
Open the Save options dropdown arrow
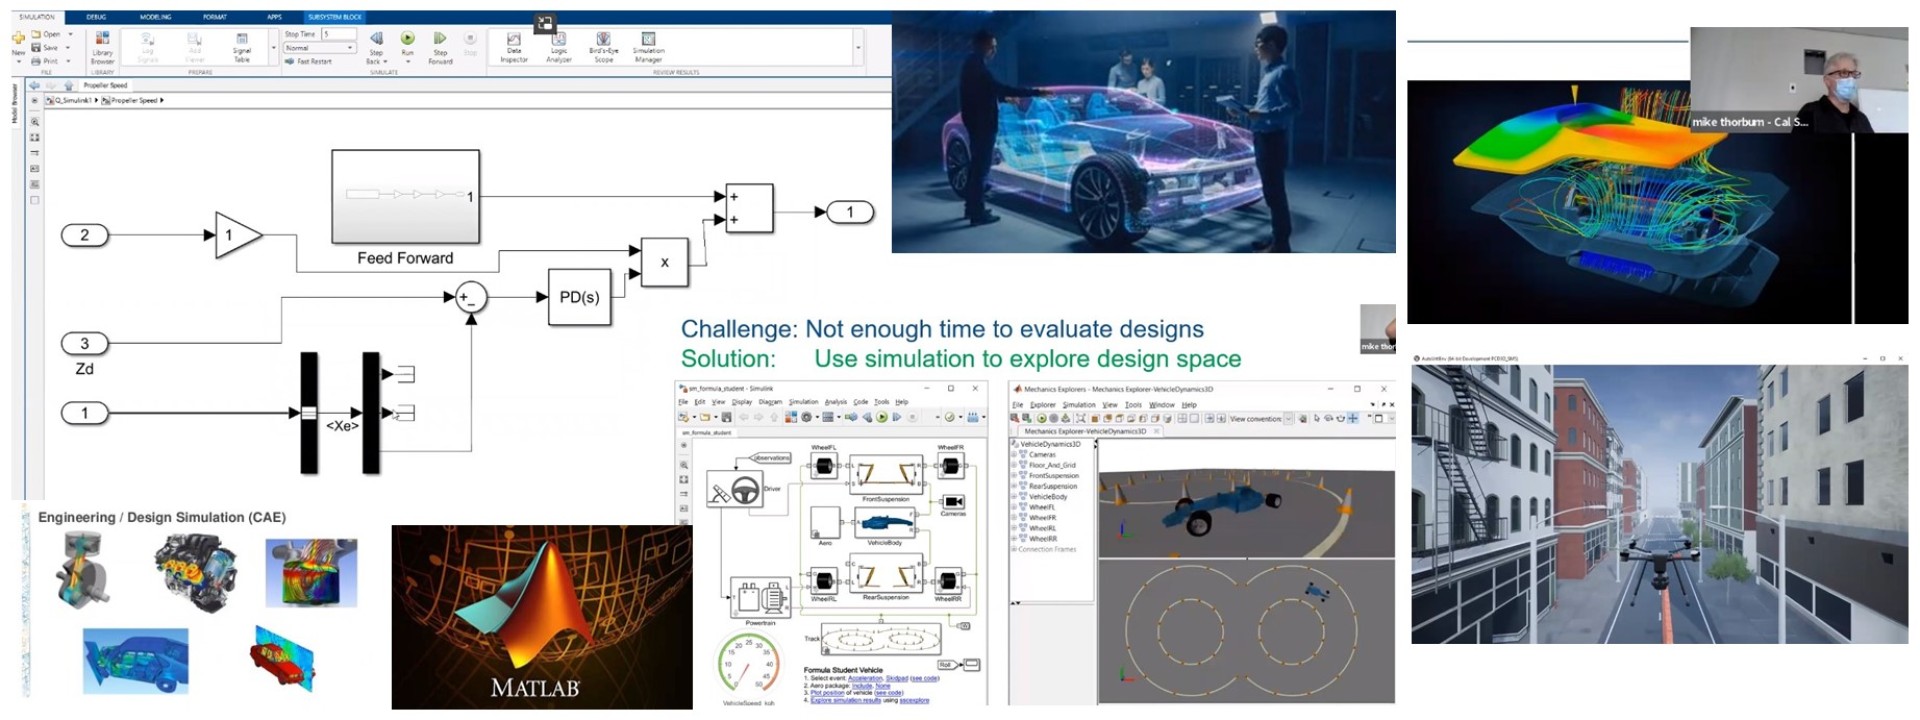[68, 47]
